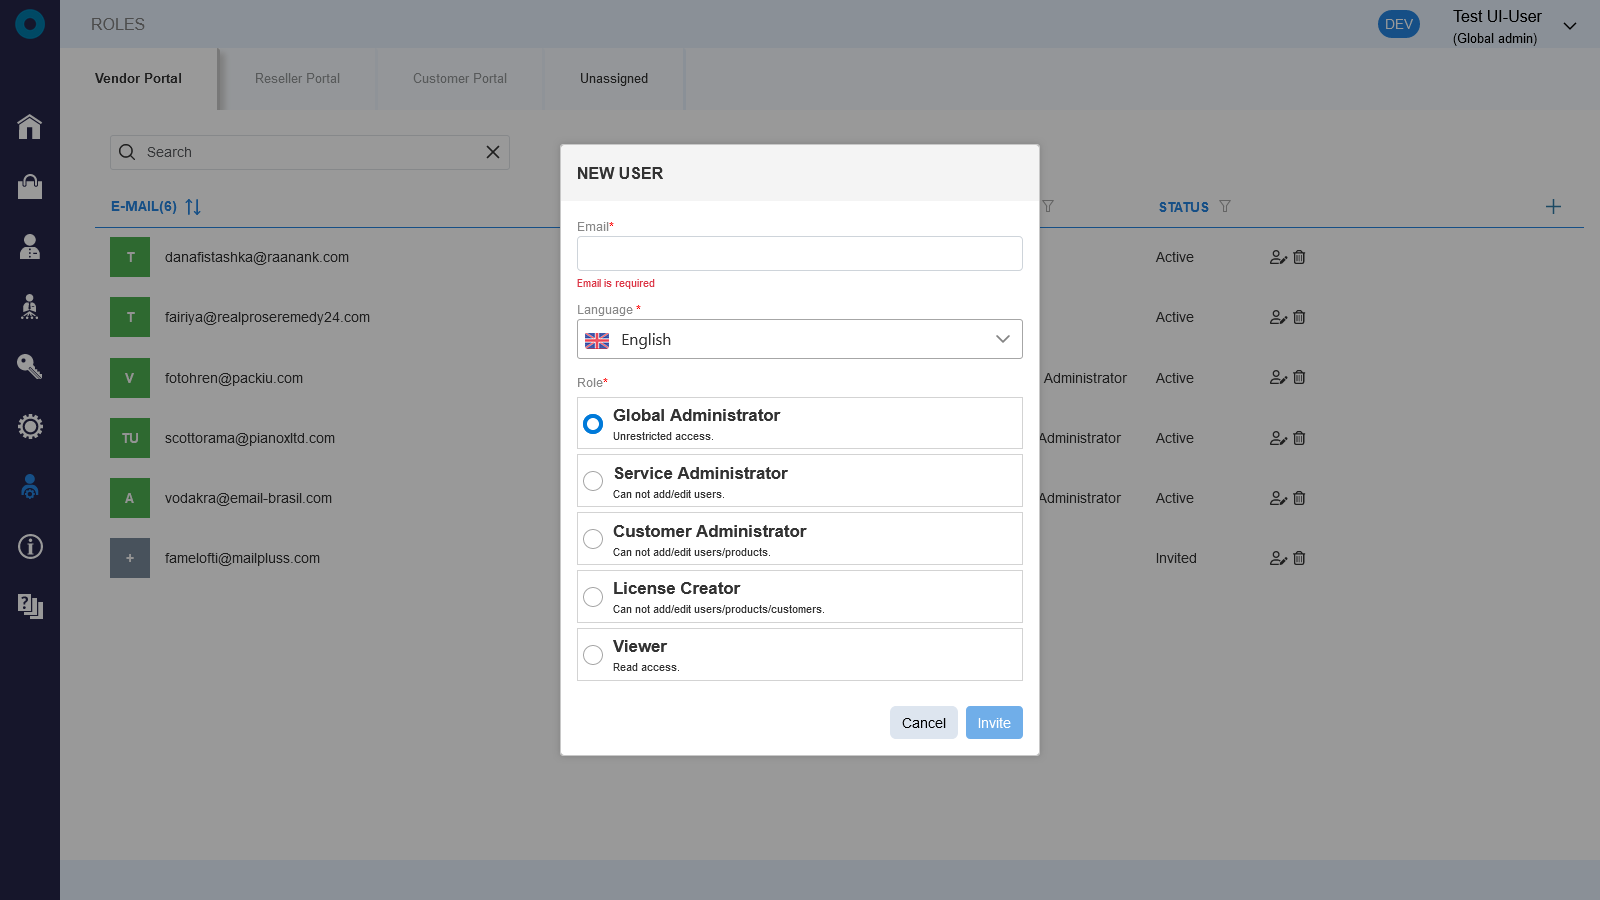Open Settings via the gear icon
This screenshot has height=900, width=1600.
[30, 426]
